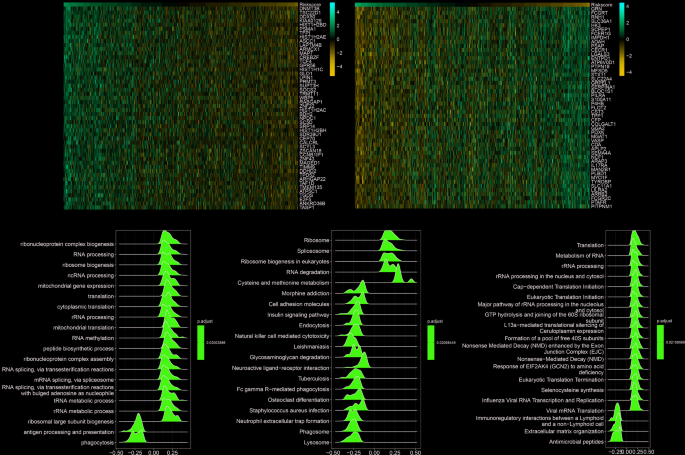The width and height of the screenshot is (685, 455).
Task: Click the 'Viral mRNA Translation' label
Action: pyautogui.click(x=575, y=411)
